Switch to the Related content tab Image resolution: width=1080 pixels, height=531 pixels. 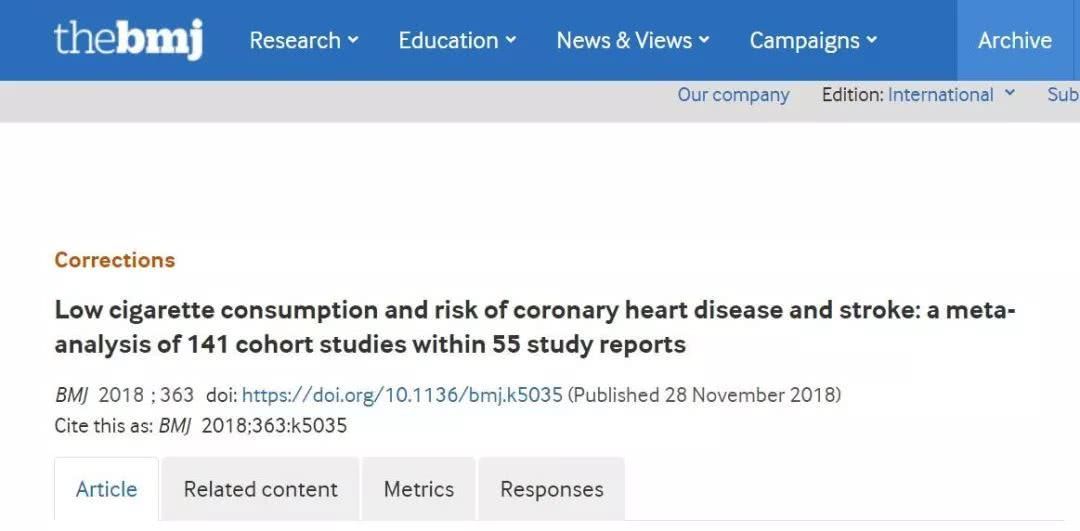(260, 489)
